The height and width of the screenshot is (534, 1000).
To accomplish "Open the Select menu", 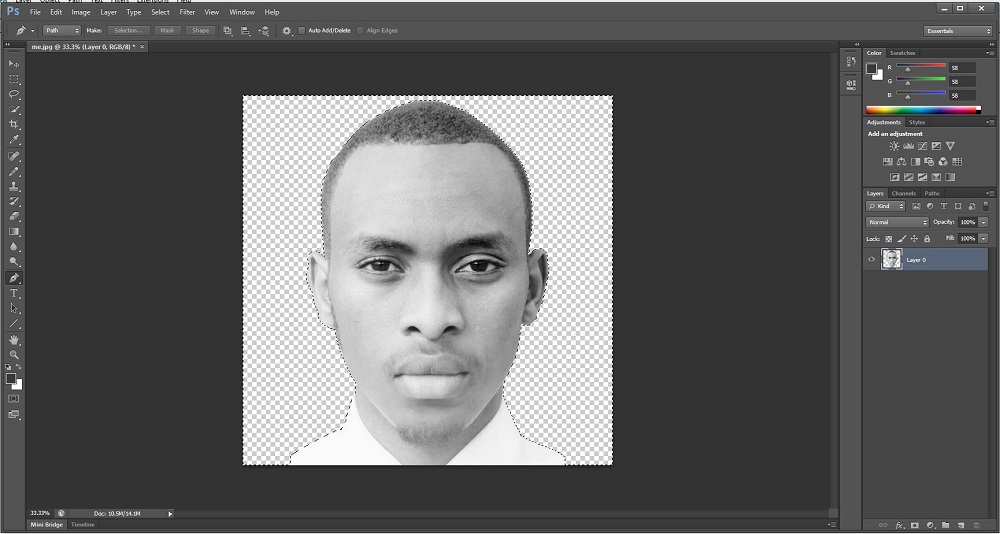I will pos(160,12).
